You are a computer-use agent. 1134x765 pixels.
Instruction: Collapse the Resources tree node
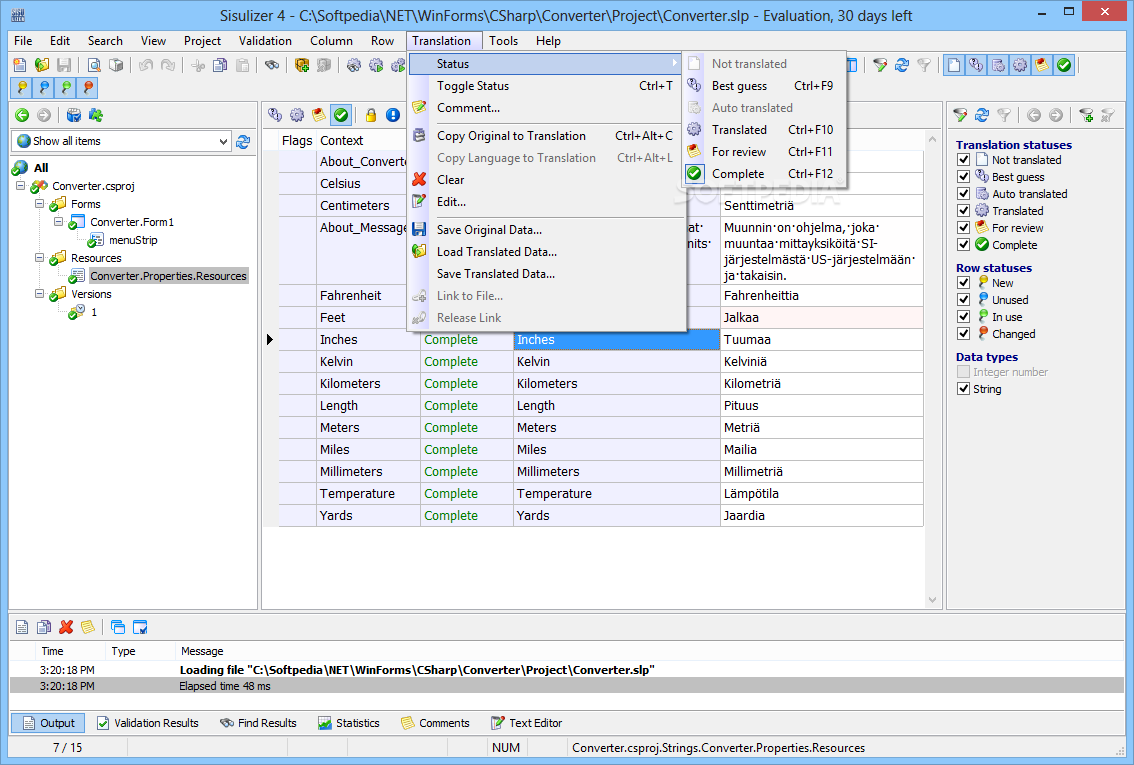point(40,257)
